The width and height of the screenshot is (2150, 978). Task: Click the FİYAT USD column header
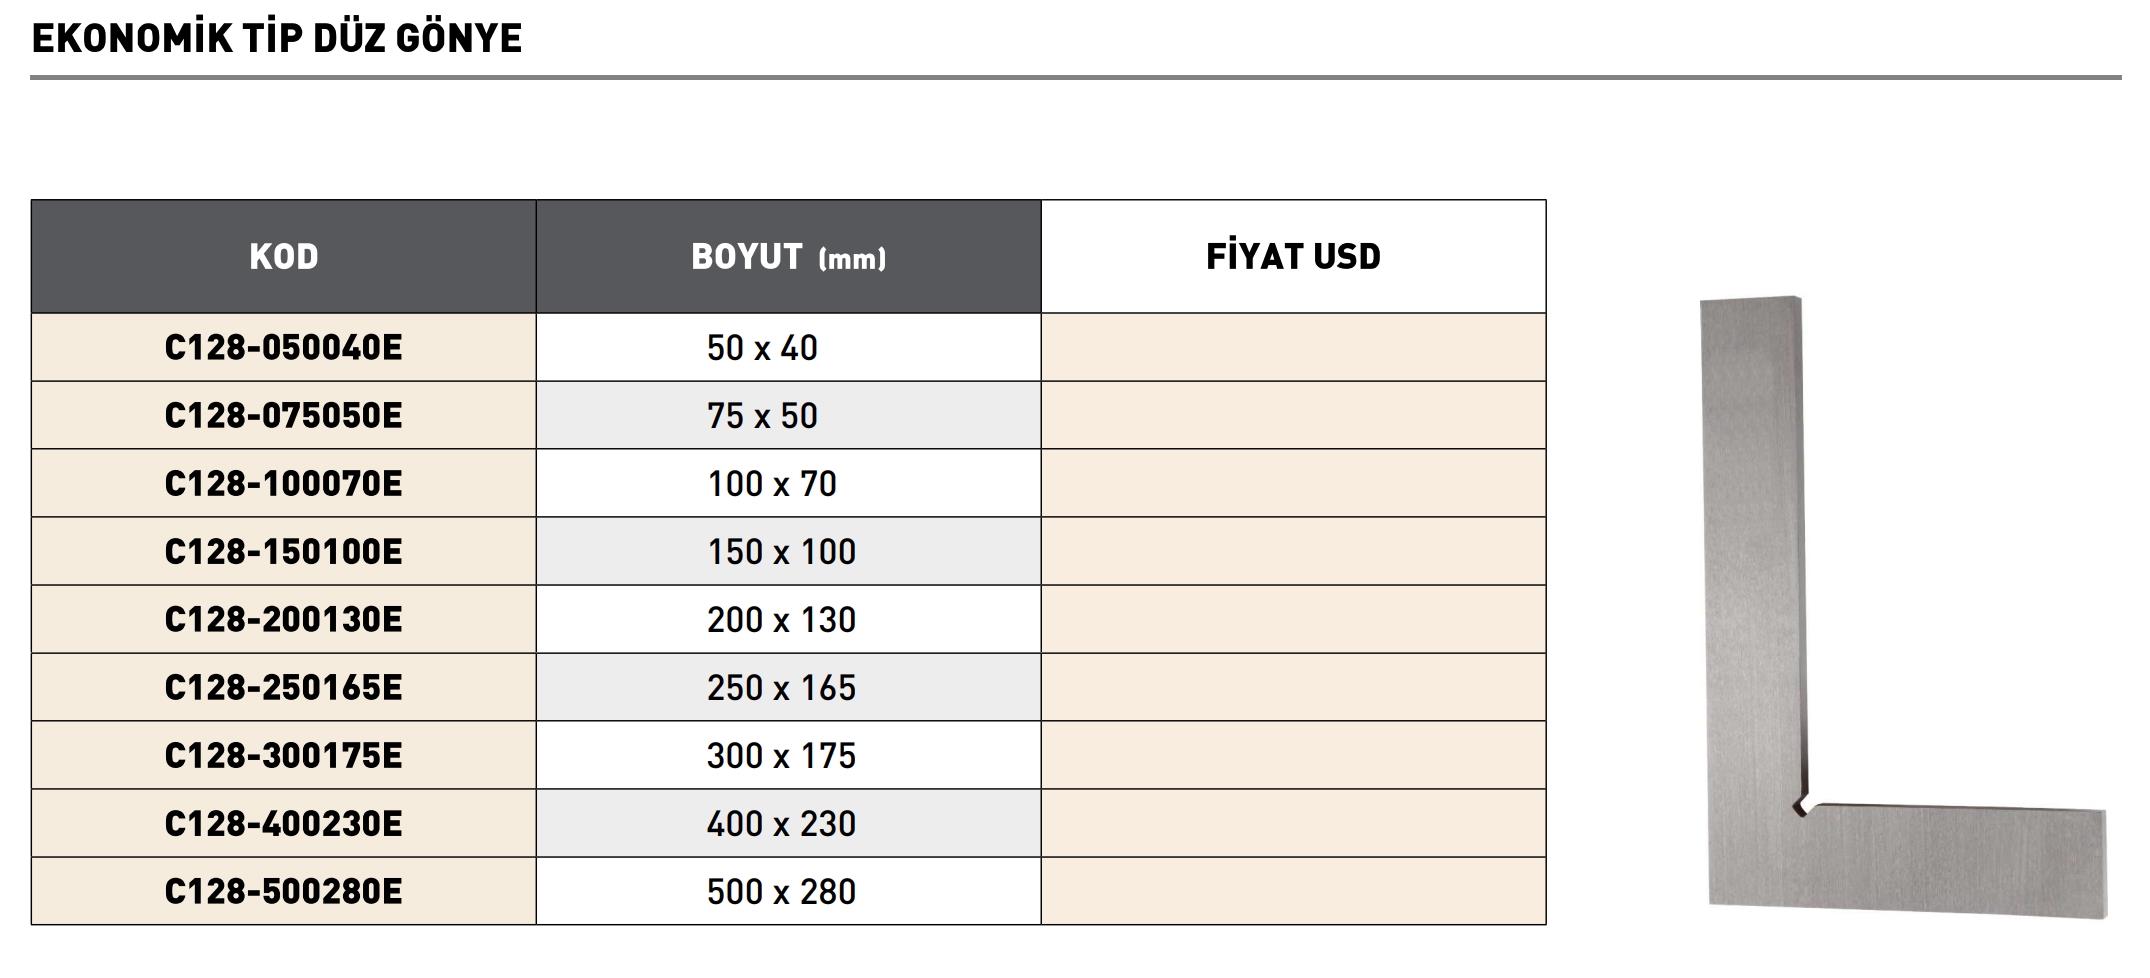(x=1293, y=257)
